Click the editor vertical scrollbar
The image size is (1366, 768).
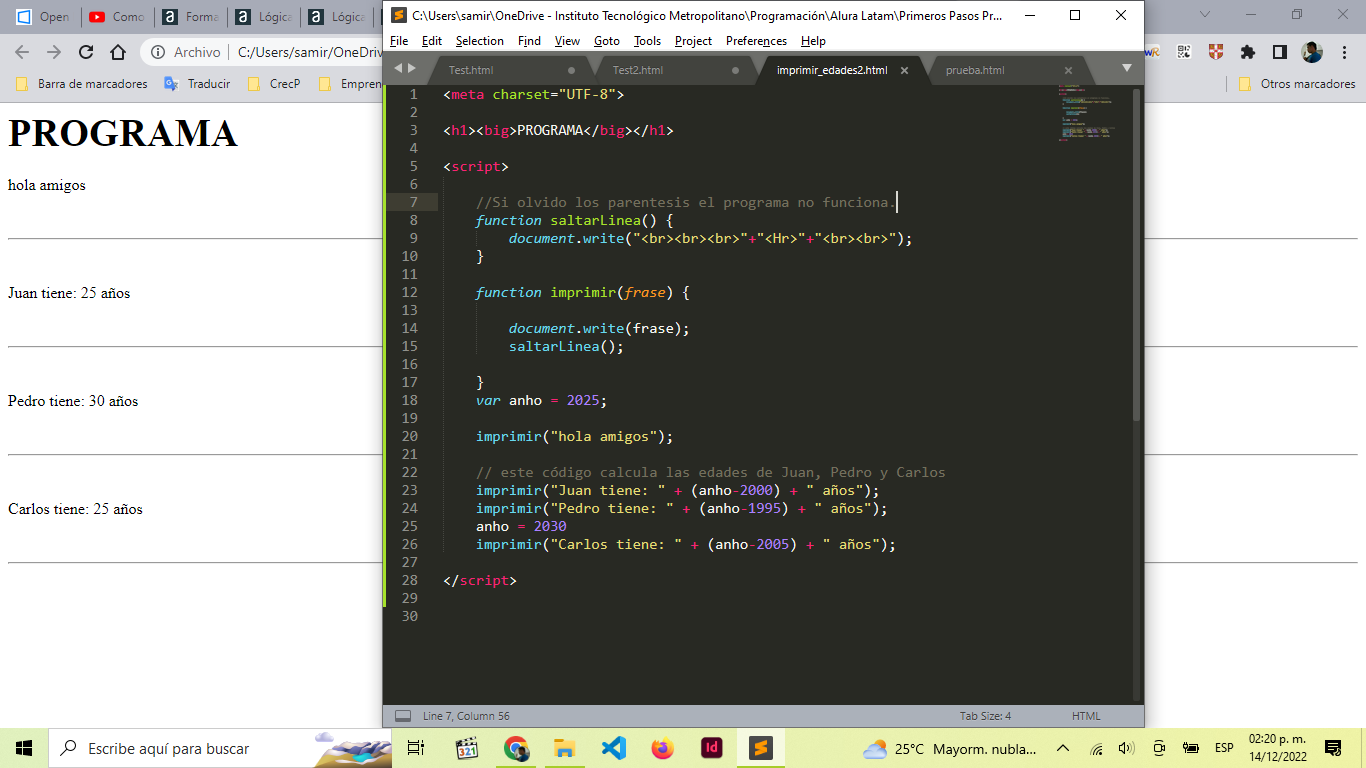point(1136,255)
